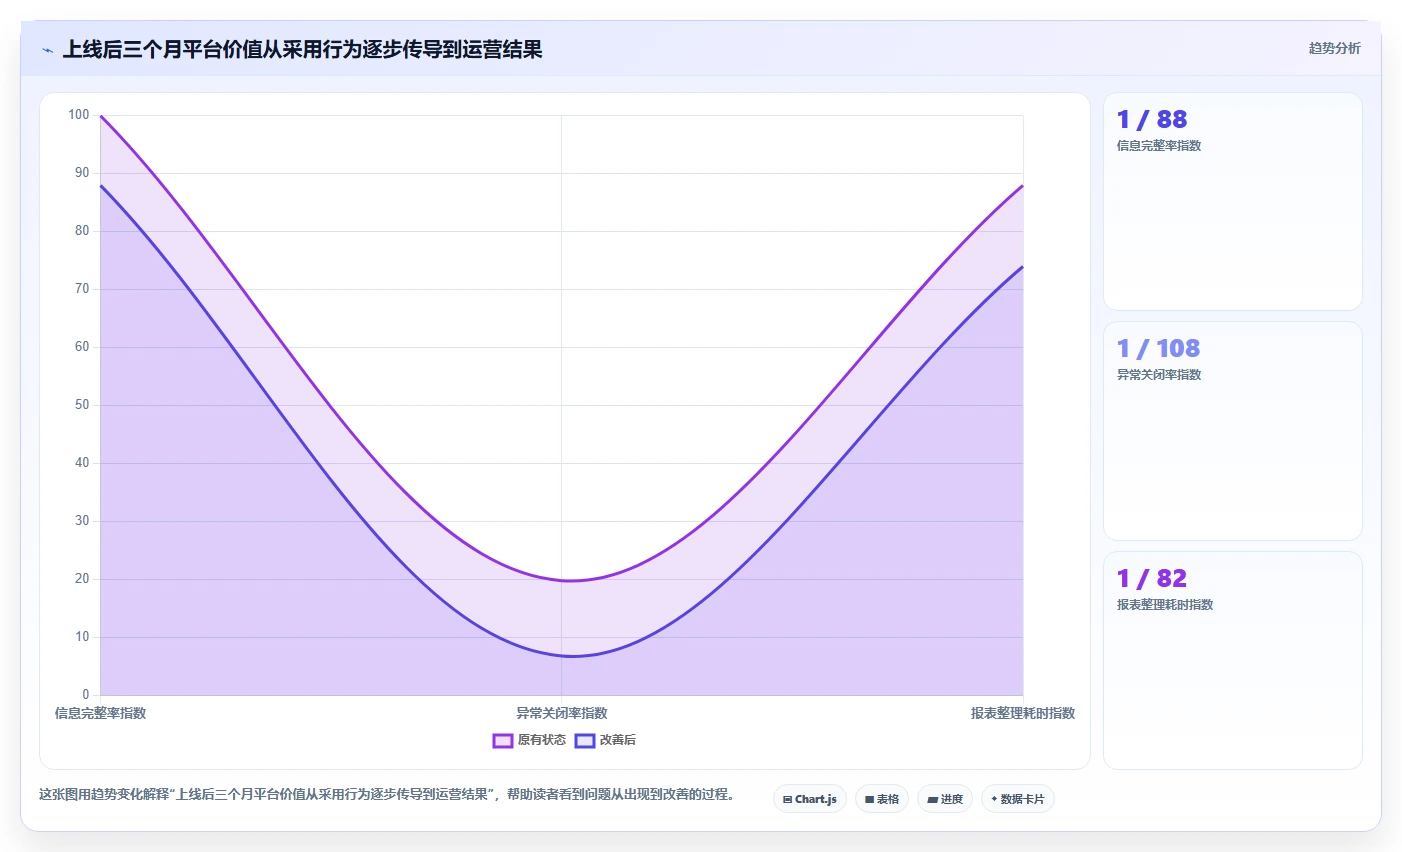Click the 改善后 legend label
The height and width of the screenshot is (852, 1402).
click(x=618, y=741)
